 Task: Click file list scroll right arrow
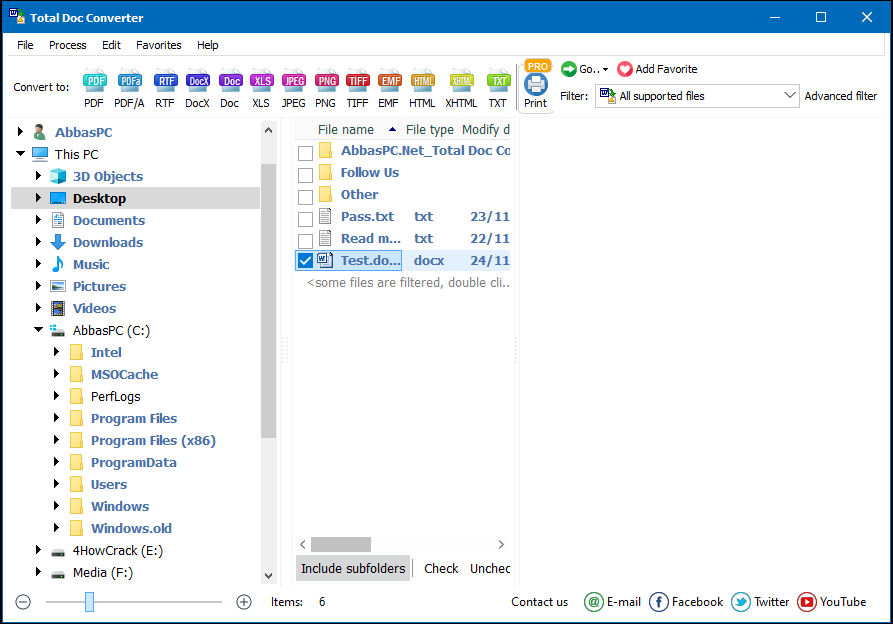[501, 544]
